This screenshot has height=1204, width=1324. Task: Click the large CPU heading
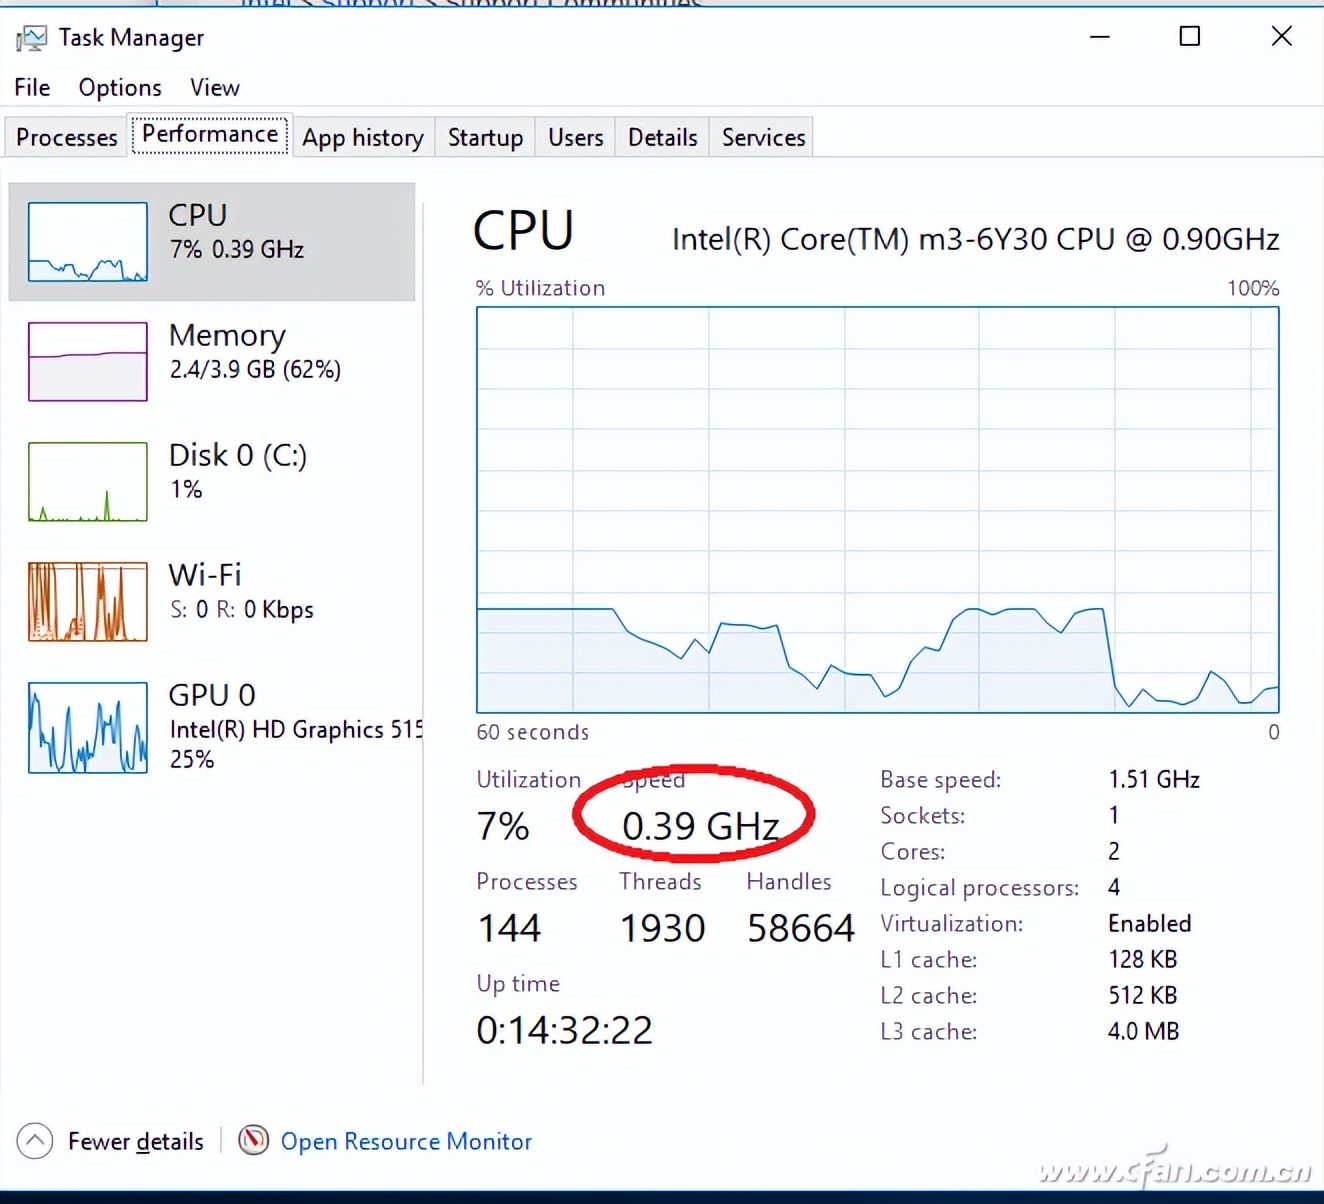point(524,230)
